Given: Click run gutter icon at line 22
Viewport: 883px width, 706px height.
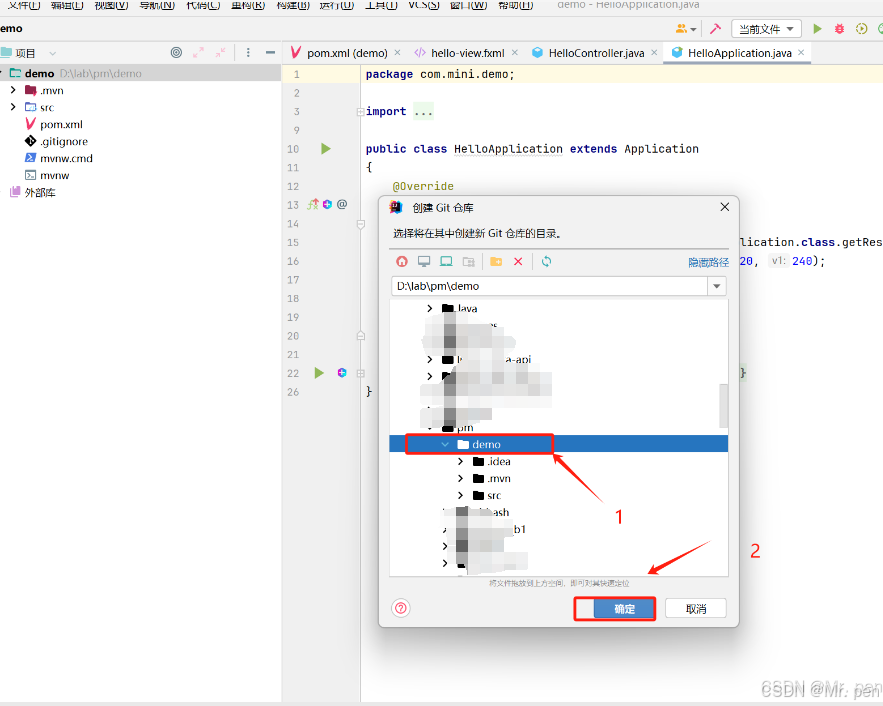Looking at the screenshot, I should 319,373.
